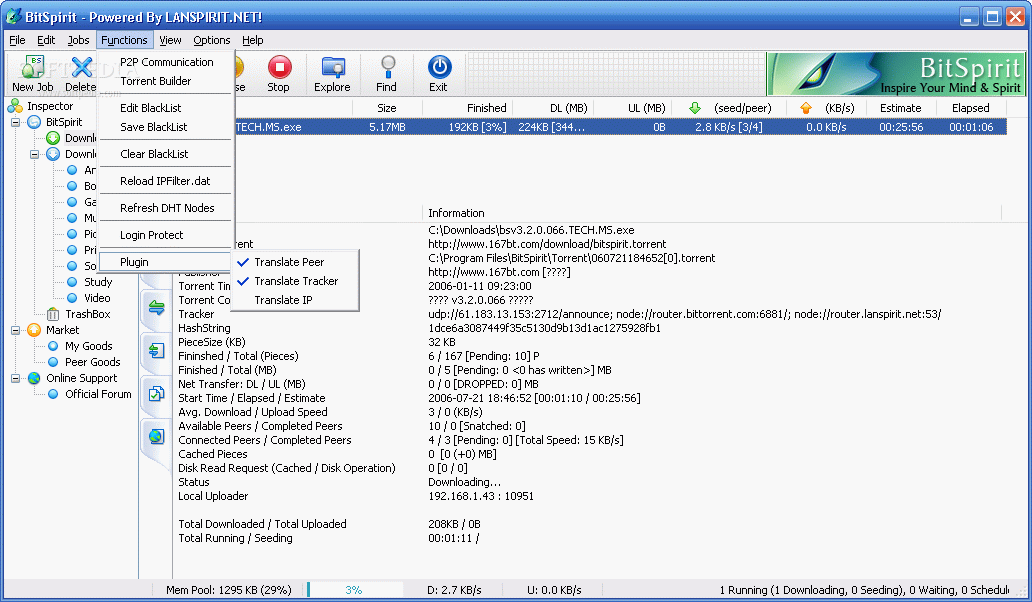Click the BitSpirit banner logo
Screen dimensions: 1032x602
point(896,74)
